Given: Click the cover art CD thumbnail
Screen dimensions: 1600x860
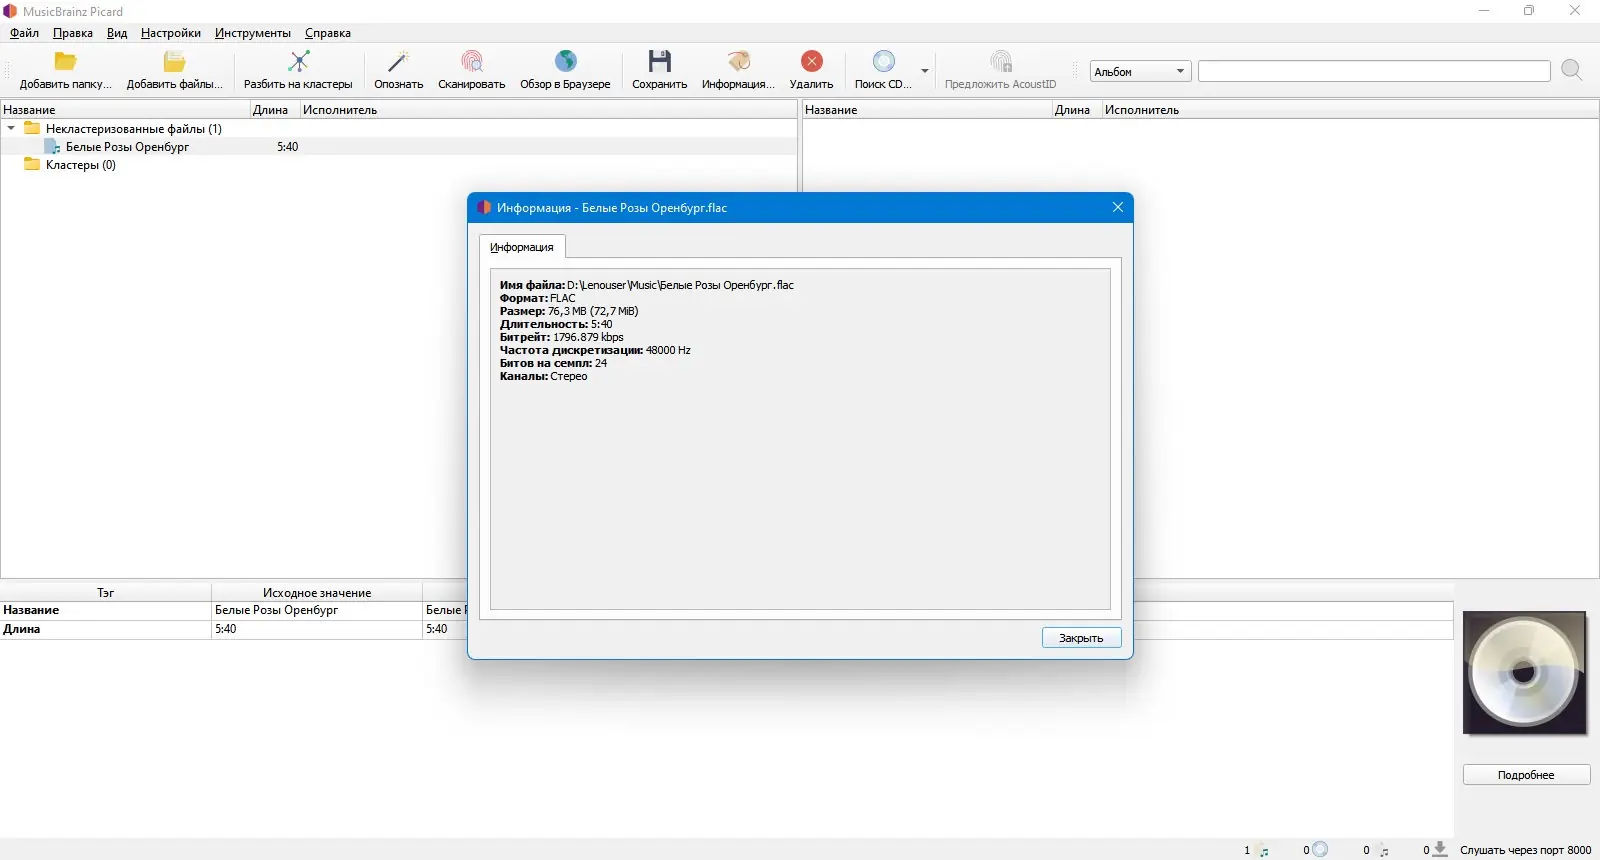Looking at the screenshot, I should tap(1525, 673).
